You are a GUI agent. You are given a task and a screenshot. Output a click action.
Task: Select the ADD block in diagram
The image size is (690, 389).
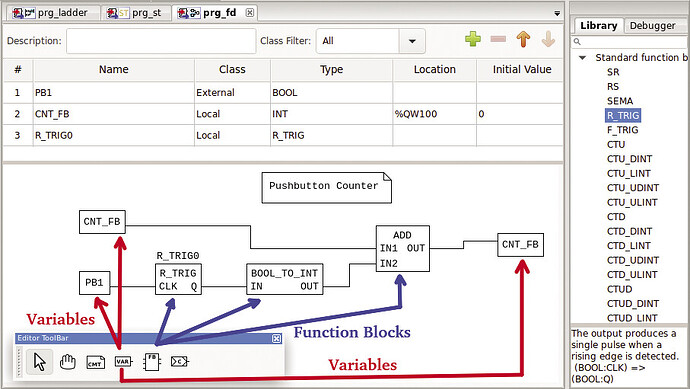click(x=403, y=249)
